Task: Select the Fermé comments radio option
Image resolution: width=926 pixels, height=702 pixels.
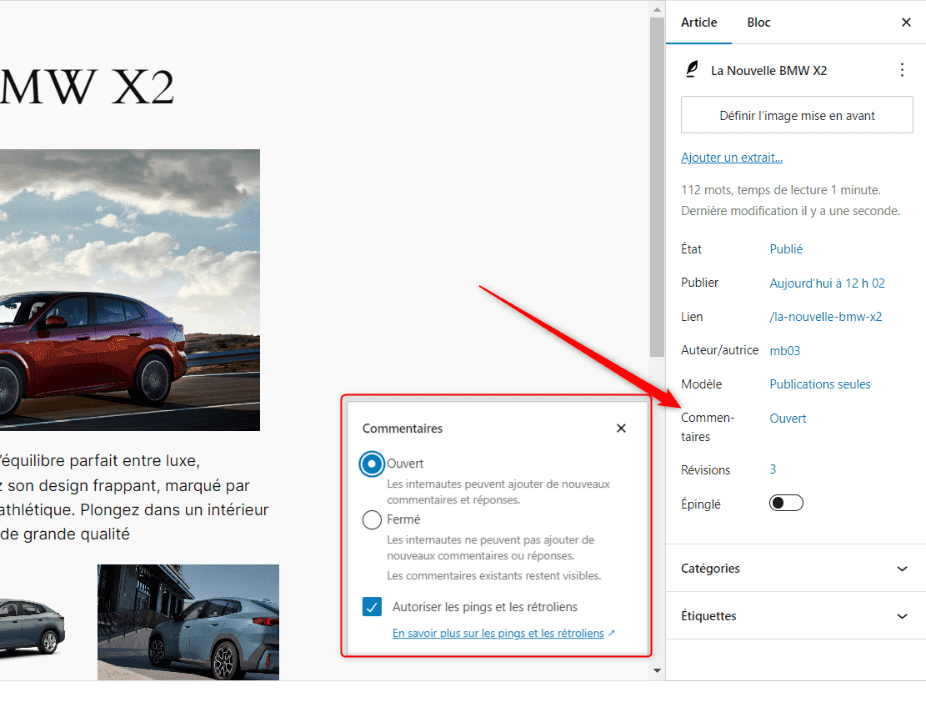Action: click(x=371, y=520)
